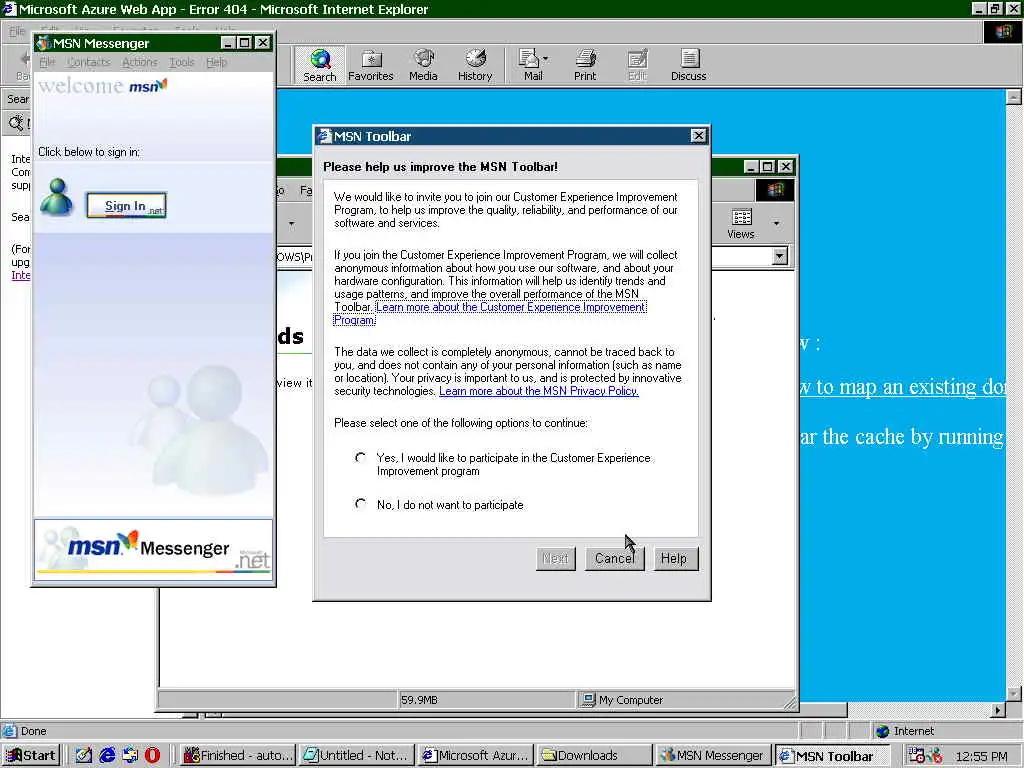The image size is (1024, 768).
Task: Click the Done status text in IE
Action: 33,731
